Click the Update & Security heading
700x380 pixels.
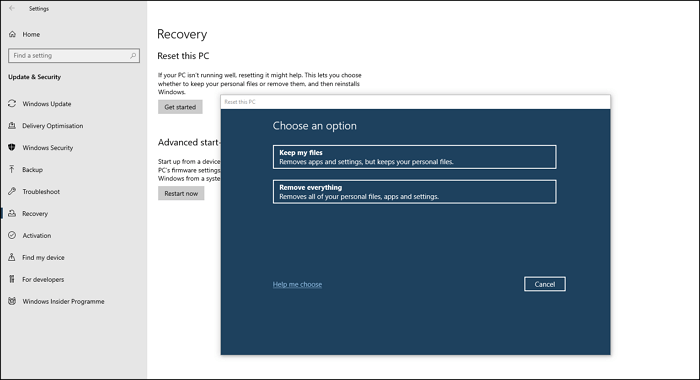tap(34, 77)
